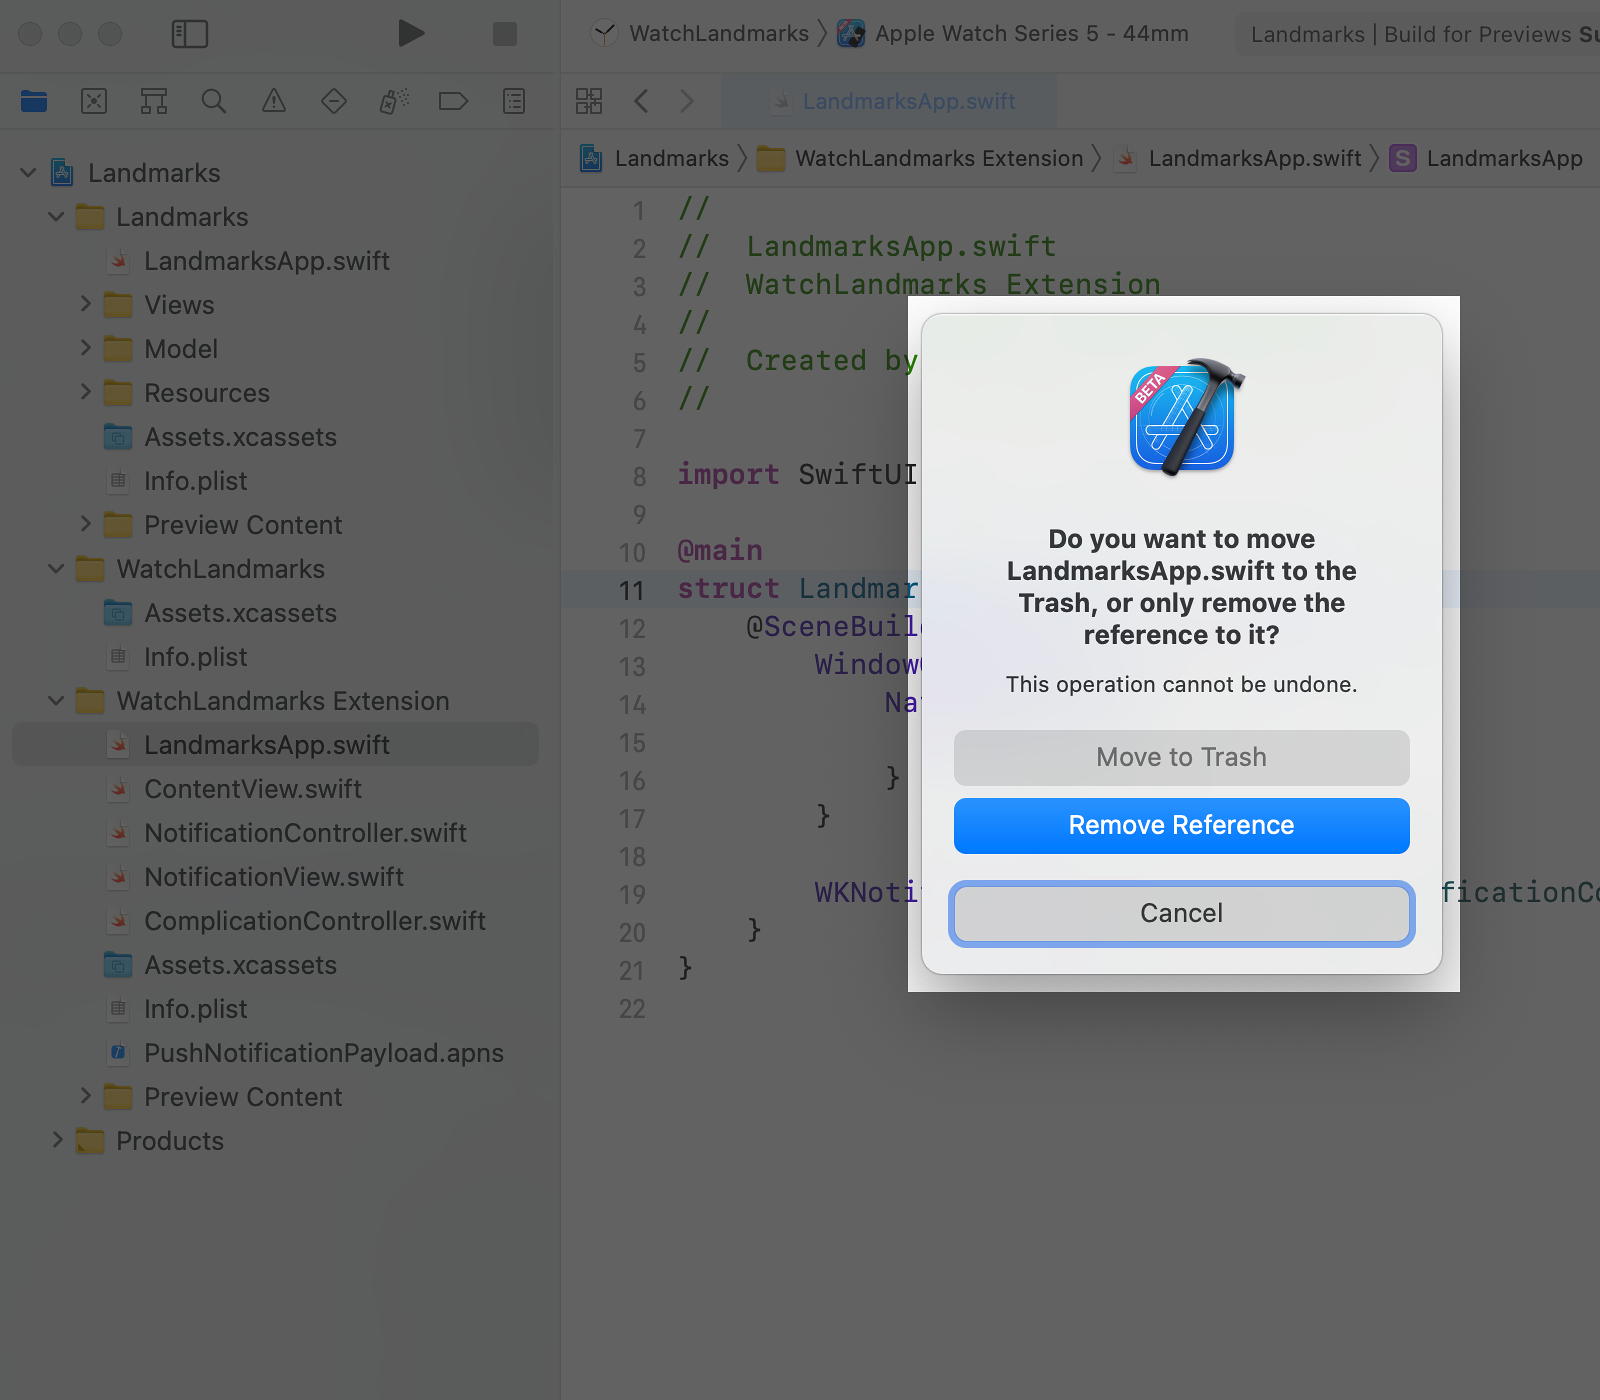The image size is (1600, 1400).
Task: Expand the Resources folder
Action: coord(85,392)
